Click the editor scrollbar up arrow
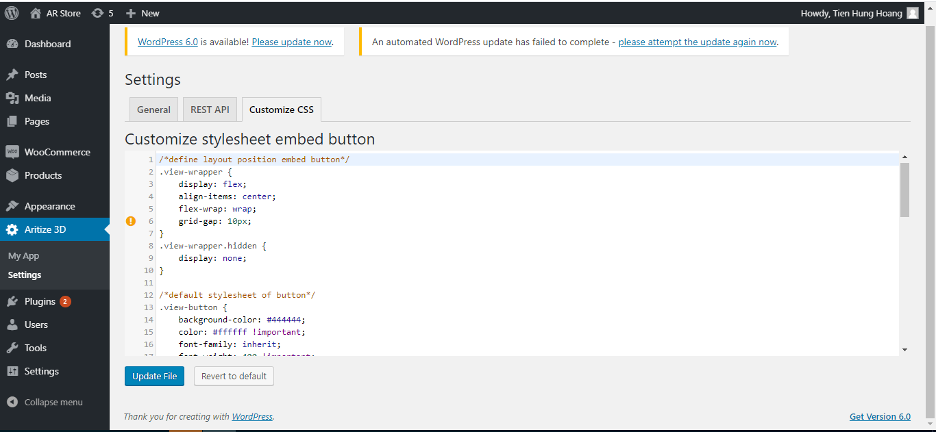936x432 pixels. [x=904, y=157]
